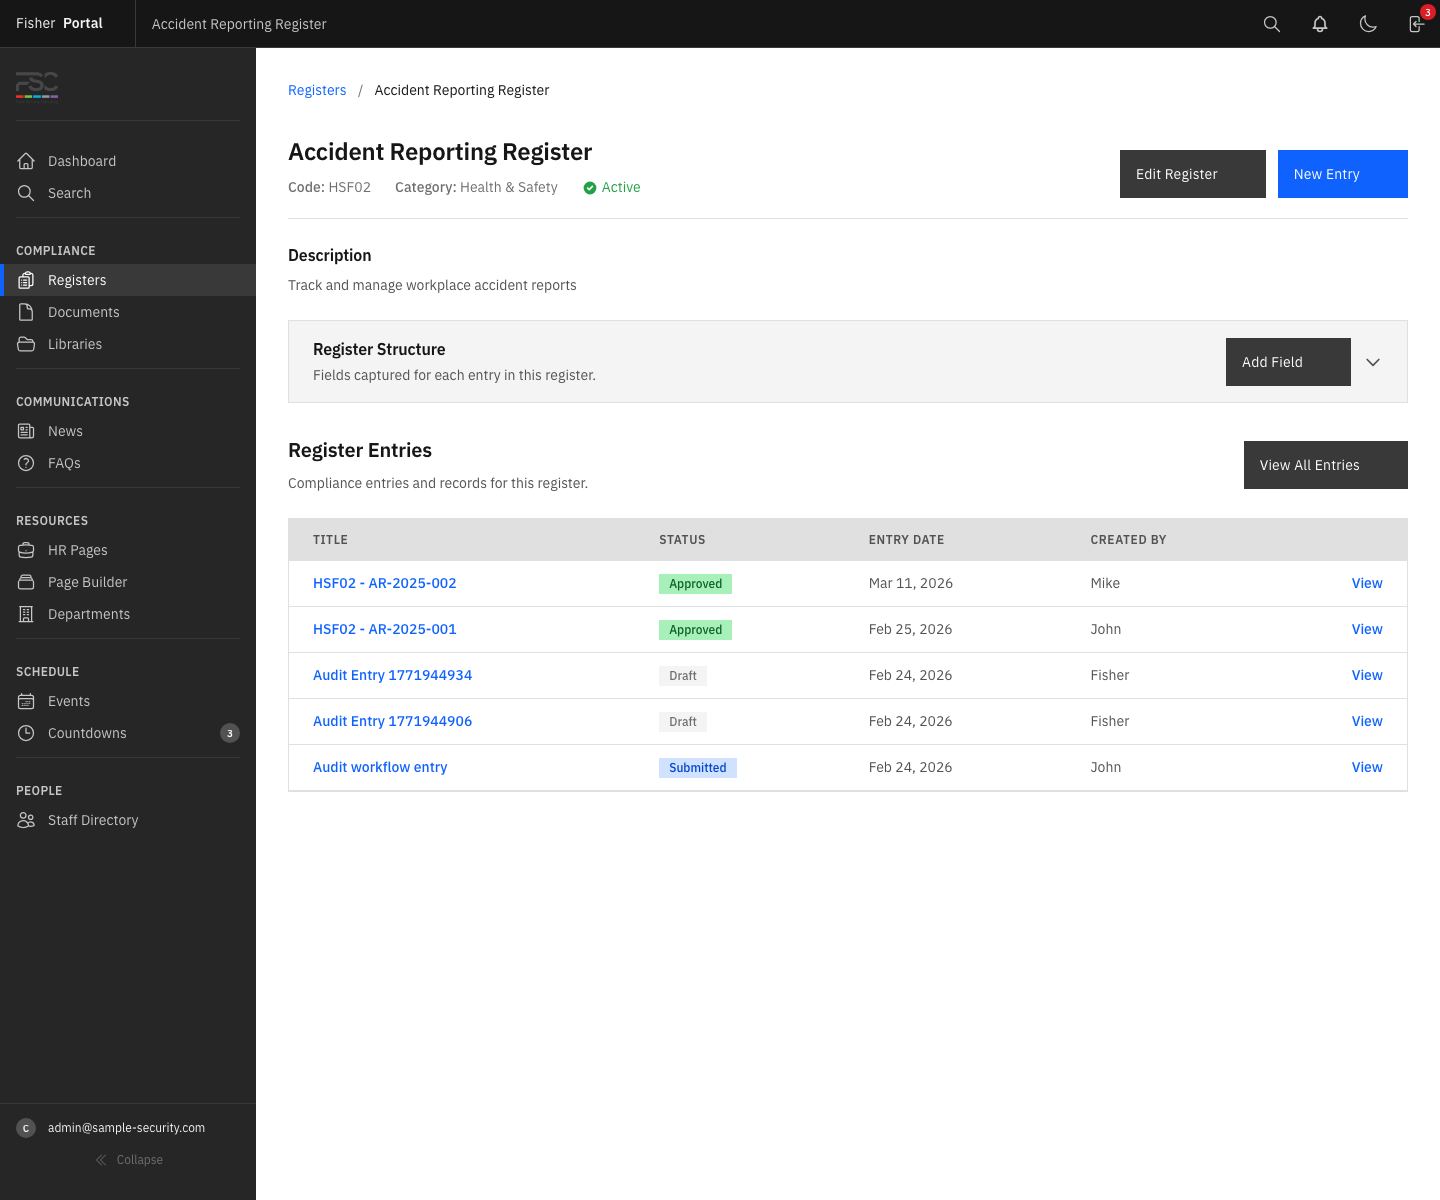The height and width of the screenshot is (1200, 1440).
Task: Open the Search icon in top navigation bar
Action: 1271,23
